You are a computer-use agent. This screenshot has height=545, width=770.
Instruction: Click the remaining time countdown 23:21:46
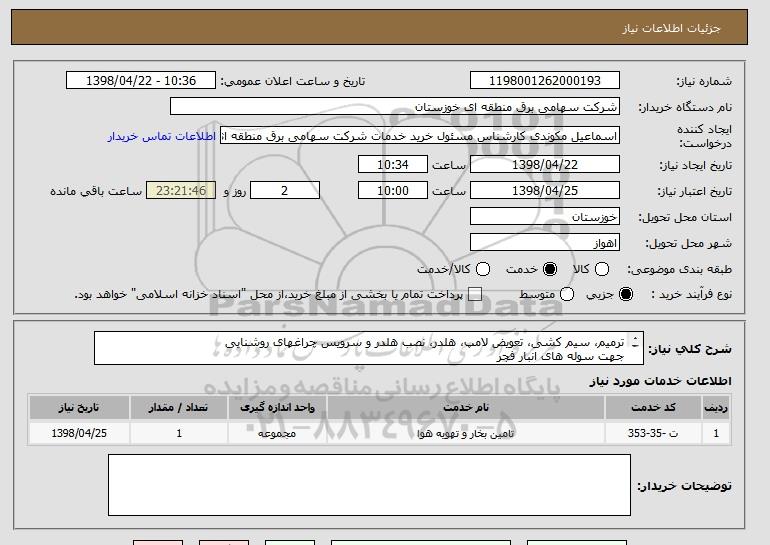coord(181,191)
